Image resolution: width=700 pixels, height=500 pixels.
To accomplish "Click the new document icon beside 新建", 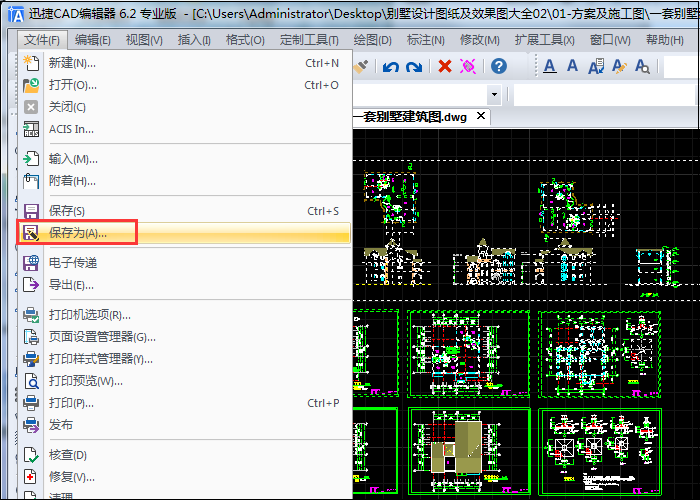I will [31, 63].
